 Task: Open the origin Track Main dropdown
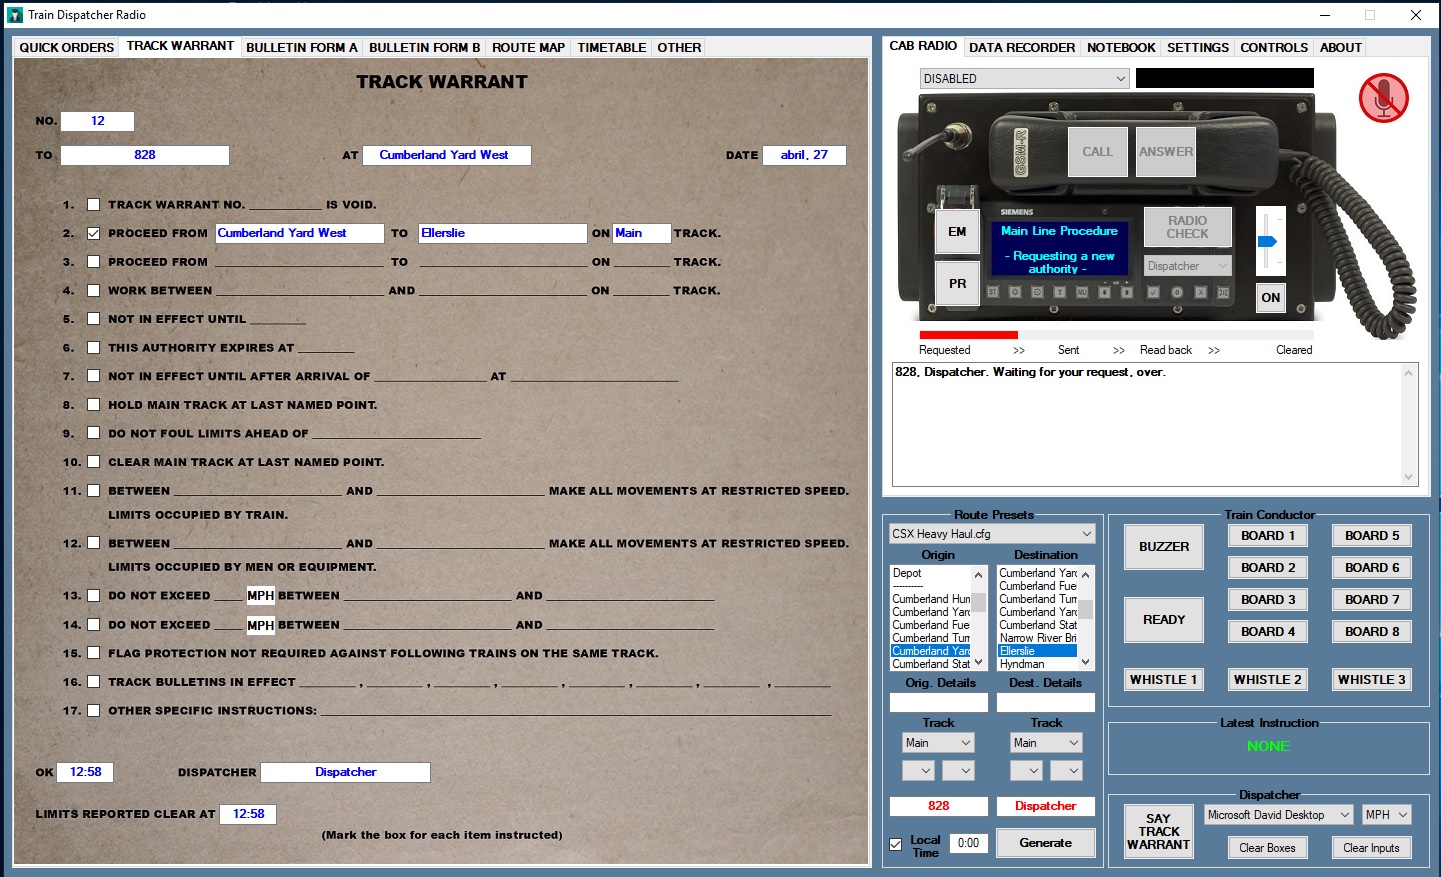938,743
